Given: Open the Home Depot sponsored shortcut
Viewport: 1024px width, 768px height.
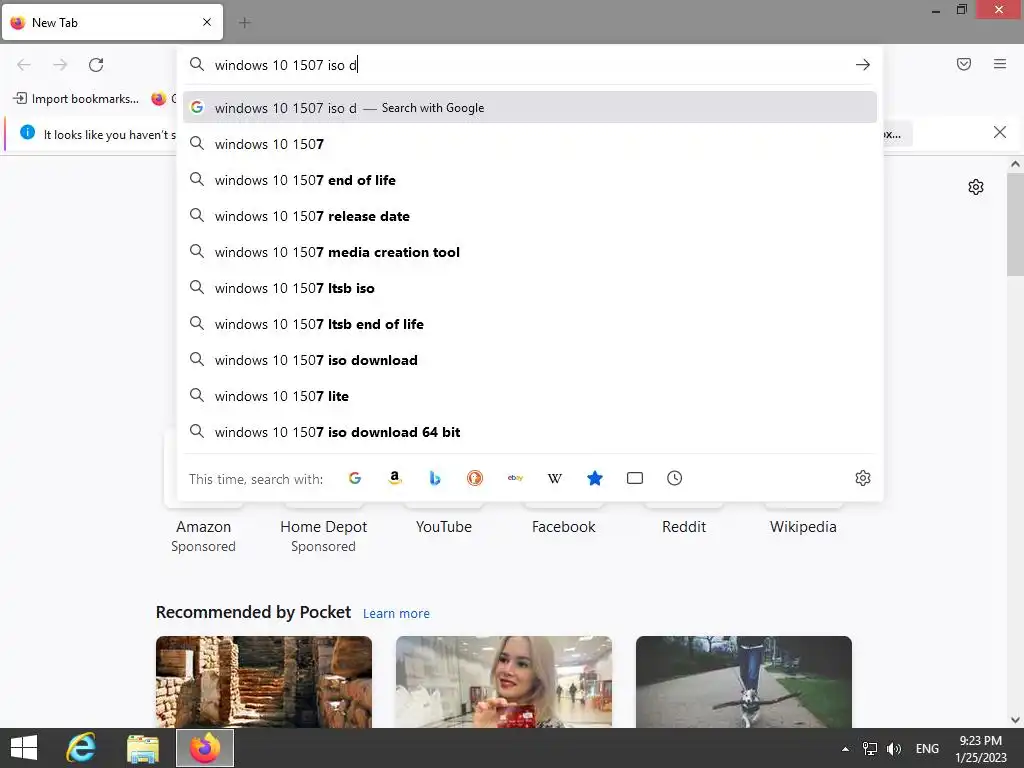Looking at the screenshot, I should click(323, 526).
